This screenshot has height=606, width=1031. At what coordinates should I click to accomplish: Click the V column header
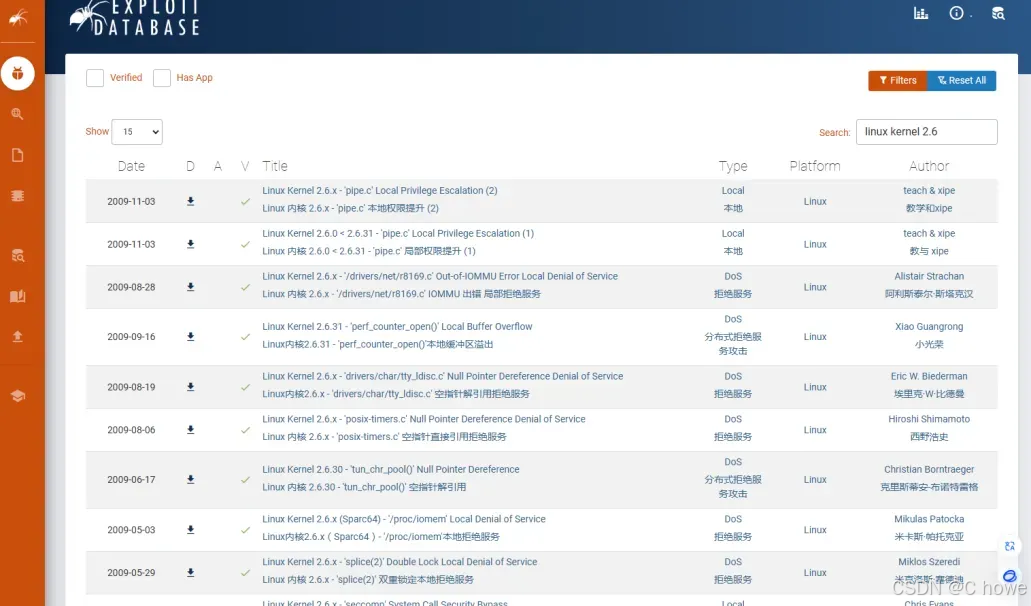click(x=245, y=166)
